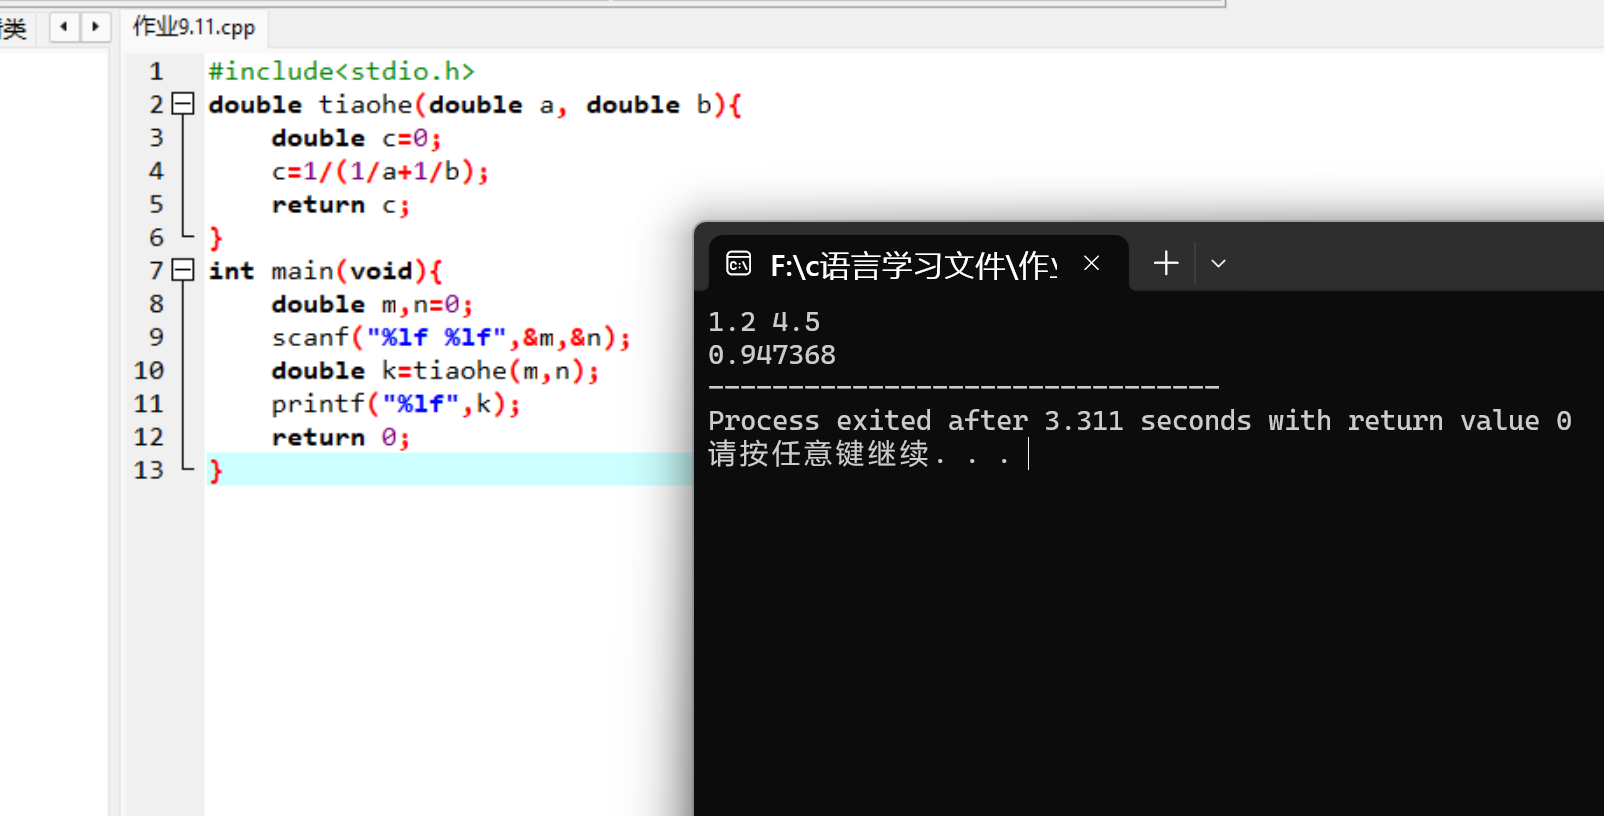Click the double k=tiaohe(m,n); line
The width and height of the screenshot is (1604, 816).
click(435, 371)
